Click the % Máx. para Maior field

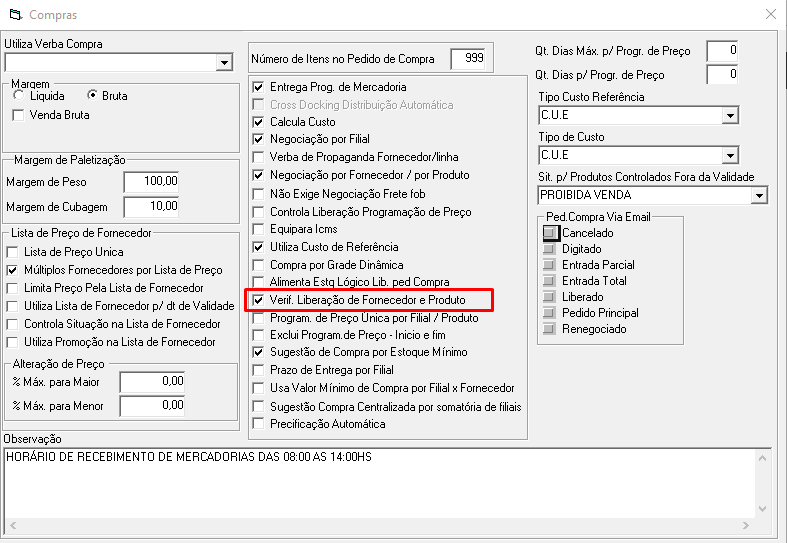click(153, 382)
